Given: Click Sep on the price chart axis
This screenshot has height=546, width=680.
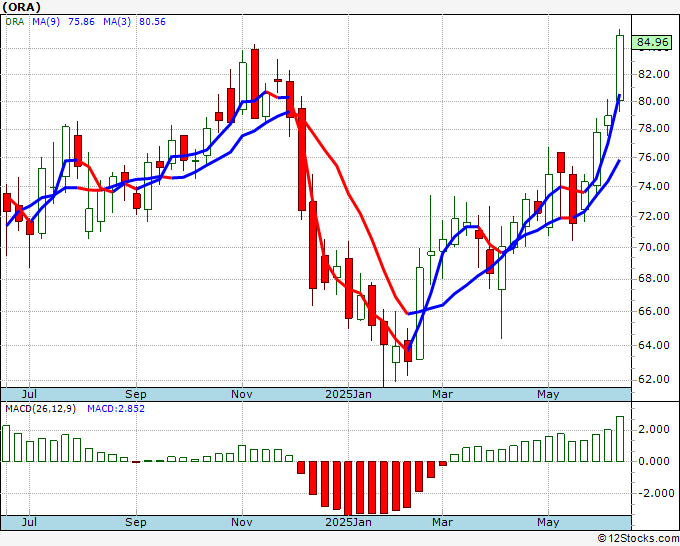Looking at the screenshot, I should [x=136, y=394].
